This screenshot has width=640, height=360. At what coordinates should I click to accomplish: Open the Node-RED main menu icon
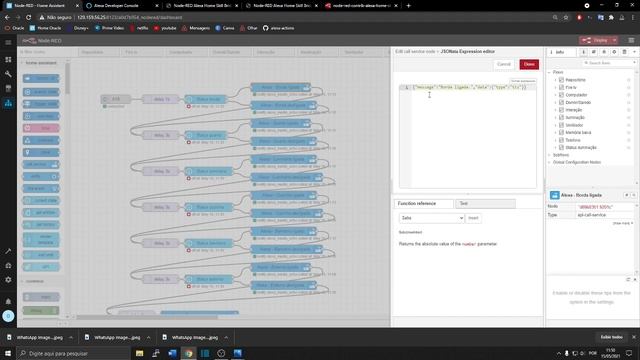(631, 40)
